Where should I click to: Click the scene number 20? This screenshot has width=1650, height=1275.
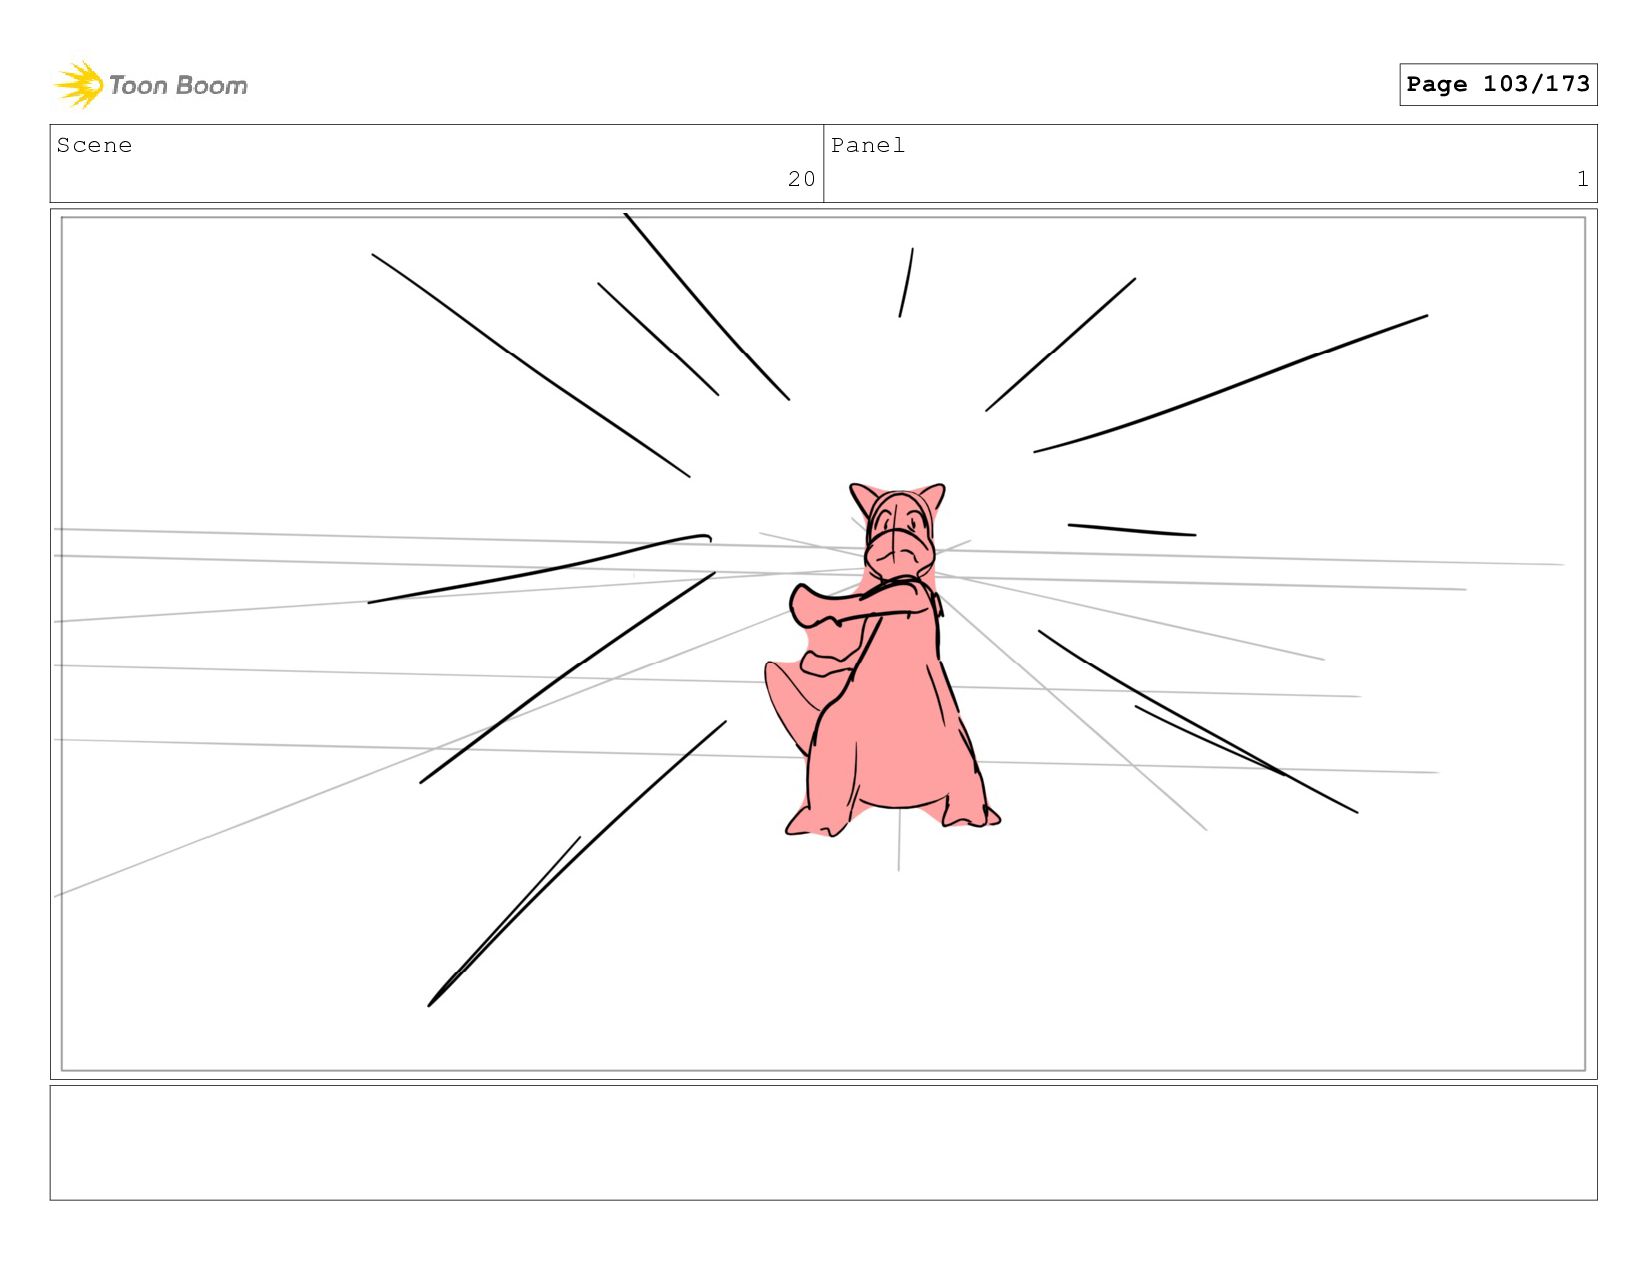click(801, 179)
